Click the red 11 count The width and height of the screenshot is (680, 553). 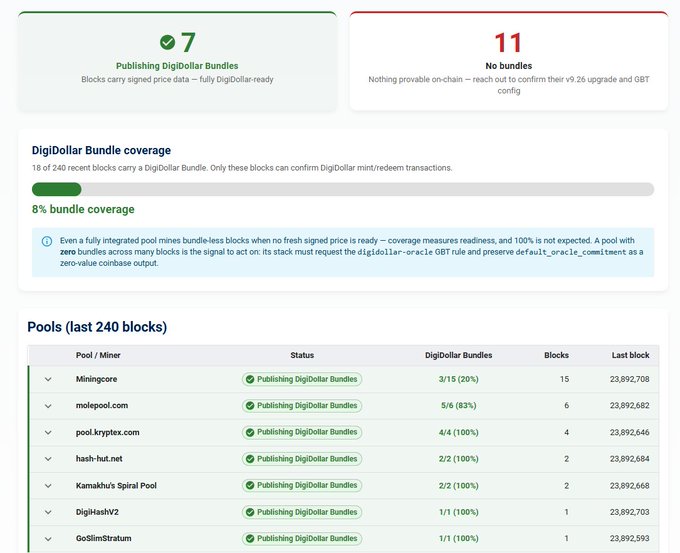tap(508, 43)
